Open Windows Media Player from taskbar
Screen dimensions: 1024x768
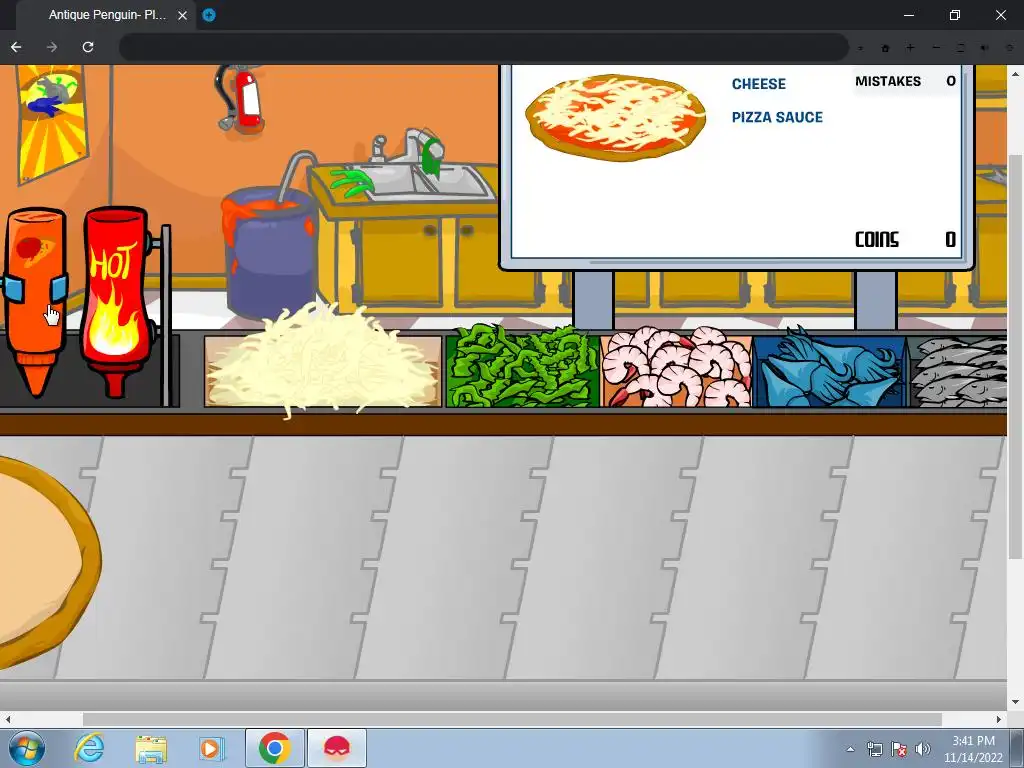click(211, 748)
